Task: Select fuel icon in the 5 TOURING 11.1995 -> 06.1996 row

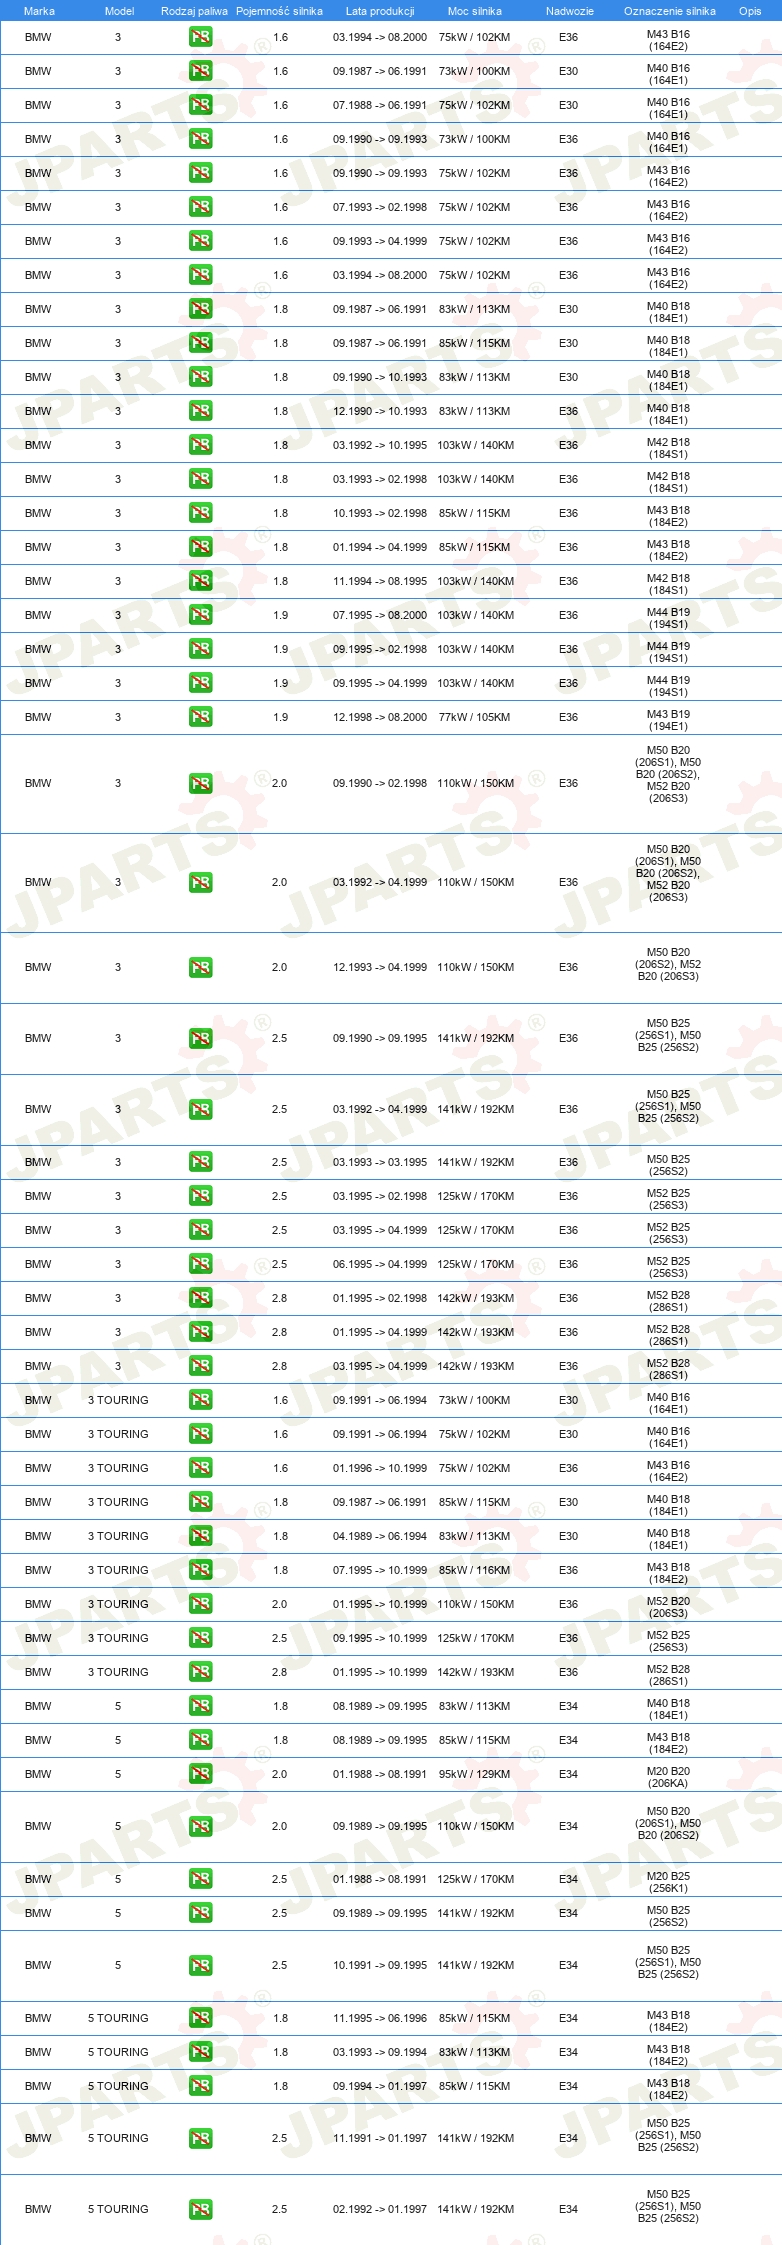Action: coord(200,2018)
